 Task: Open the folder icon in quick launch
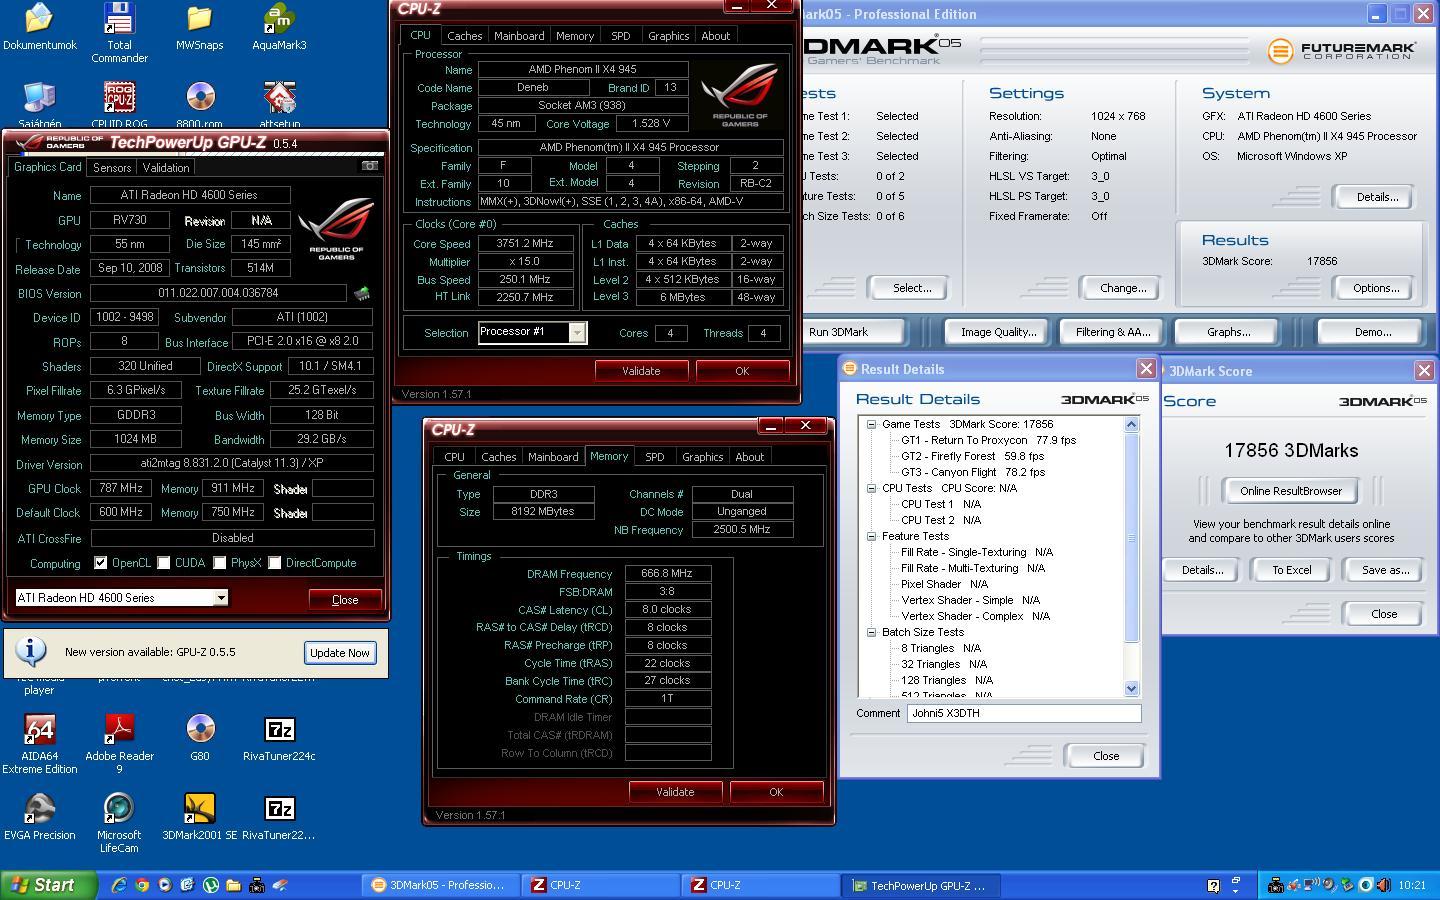233,885
